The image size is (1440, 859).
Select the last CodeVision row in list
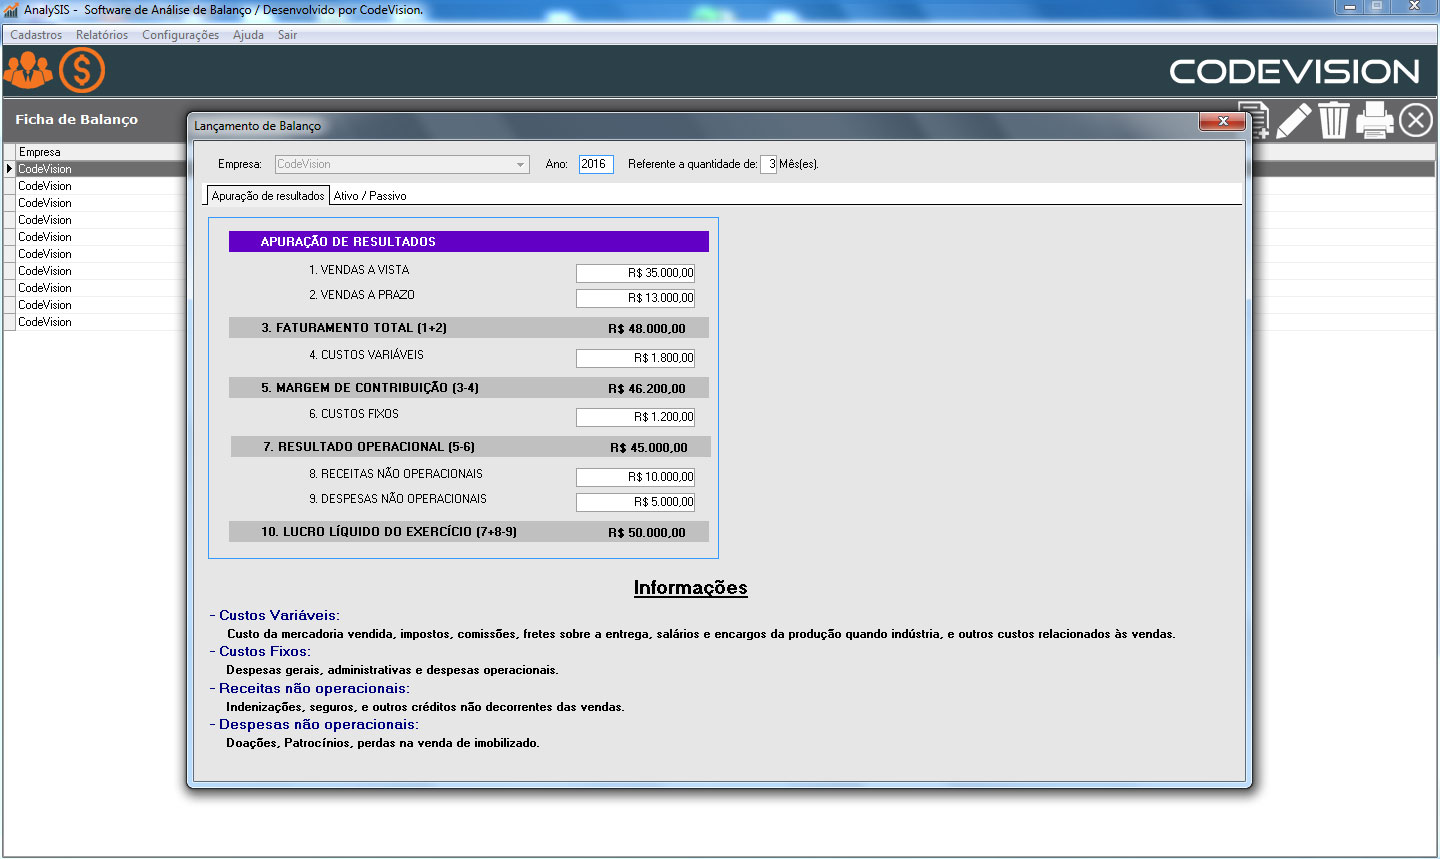click(45, 322)
